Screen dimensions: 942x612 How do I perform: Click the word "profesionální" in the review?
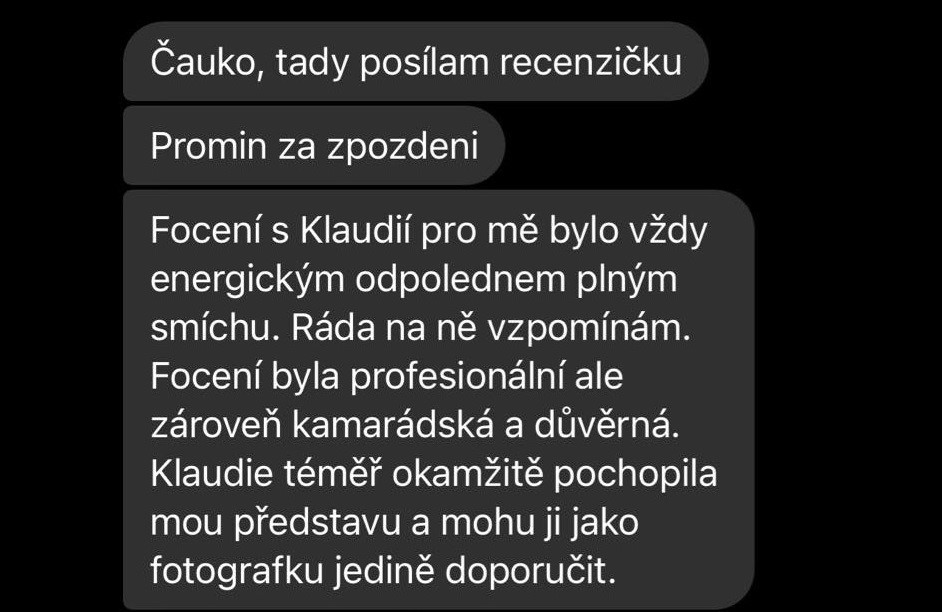[x=458, y=377]
